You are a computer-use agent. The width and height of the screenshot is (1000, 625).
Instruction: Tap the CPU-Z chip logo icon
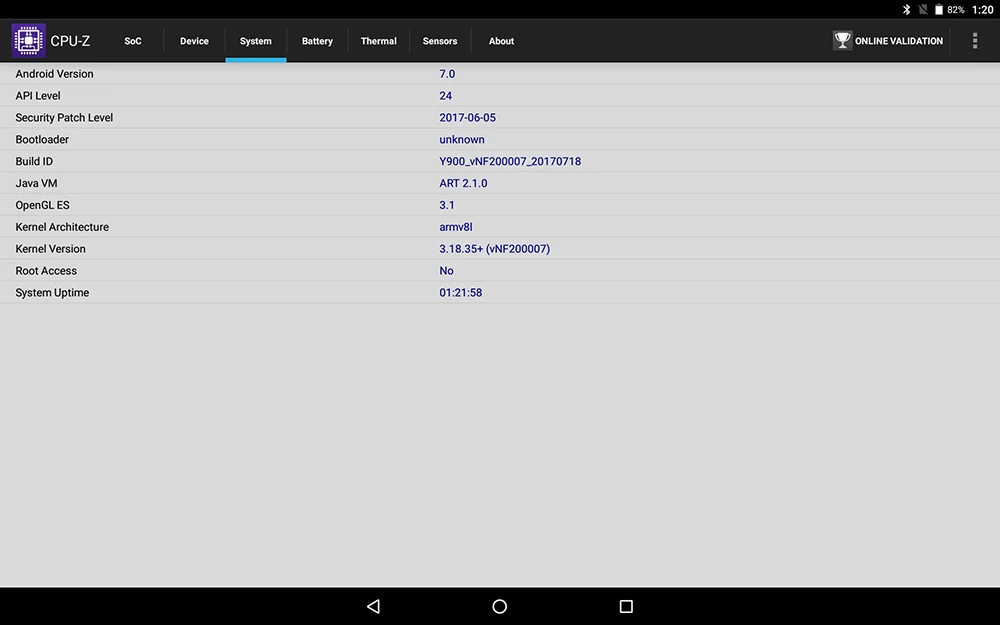tap(29, 41)
